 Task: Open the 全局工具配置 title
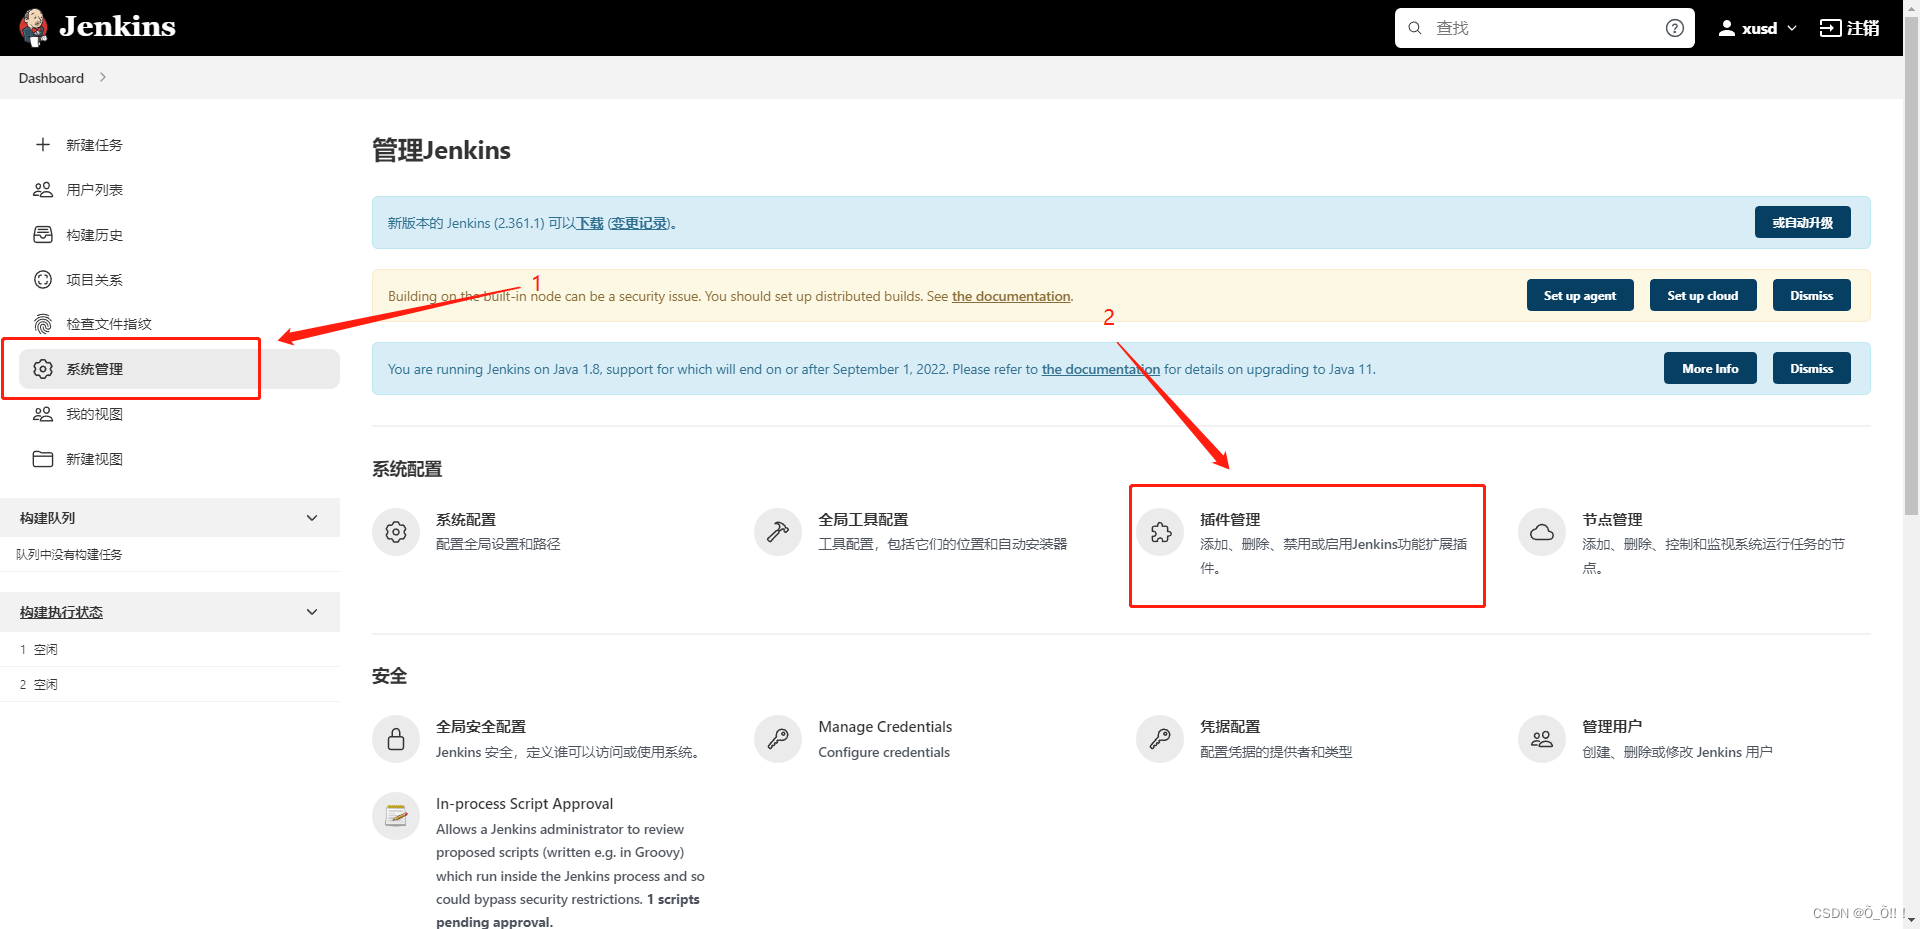(x=863, y=519)
